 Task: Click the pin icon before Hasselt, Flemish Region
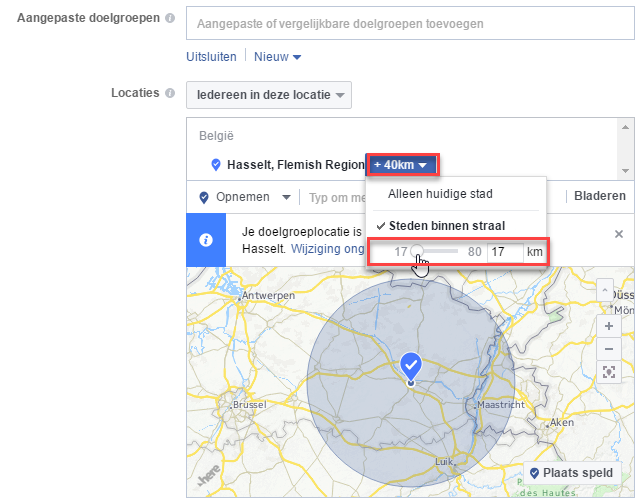coord(216,165)
